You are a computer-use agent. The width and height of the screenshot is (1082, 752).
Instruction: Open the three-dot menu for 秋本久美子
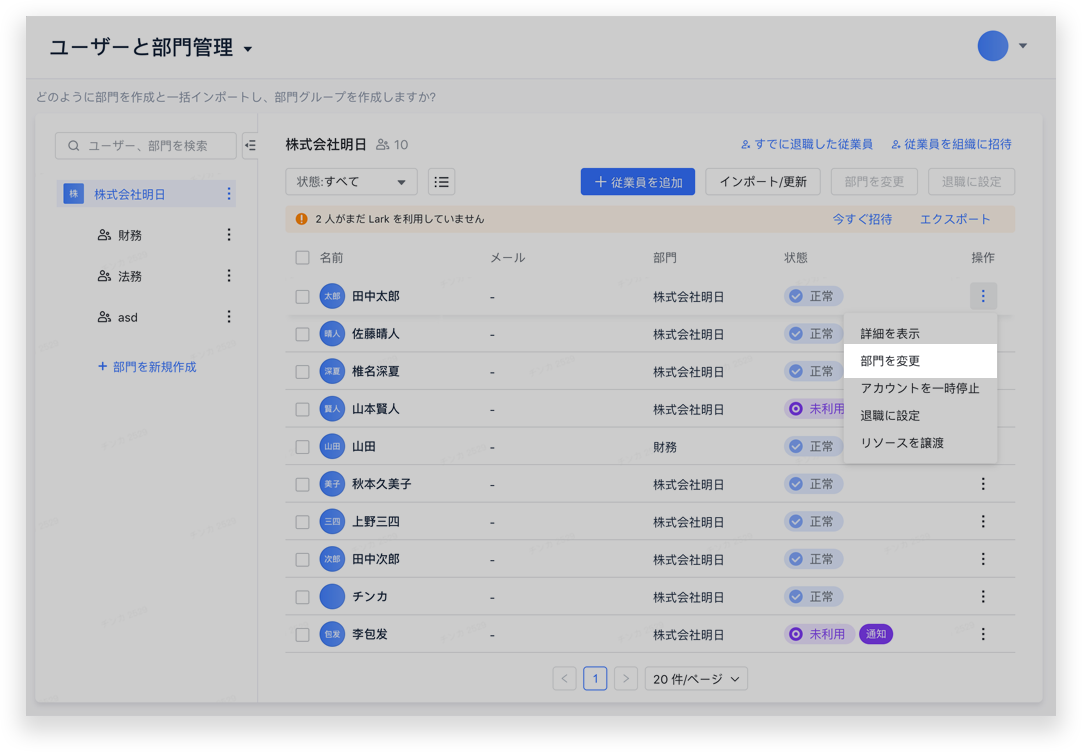[983, 484]
